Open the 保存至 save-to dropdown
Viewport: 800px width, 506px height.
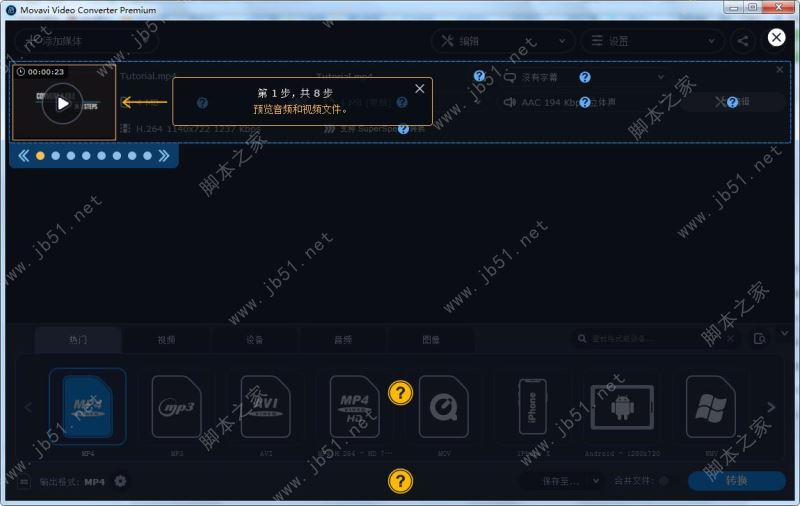pyautogui.click(x=562, y=481)
